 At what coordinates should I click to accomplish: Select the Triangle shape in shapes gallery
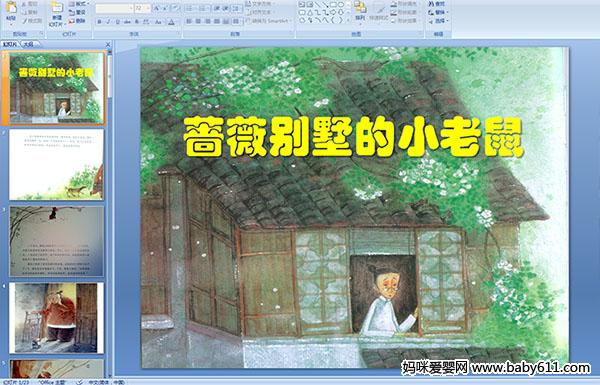coord(310,12)
